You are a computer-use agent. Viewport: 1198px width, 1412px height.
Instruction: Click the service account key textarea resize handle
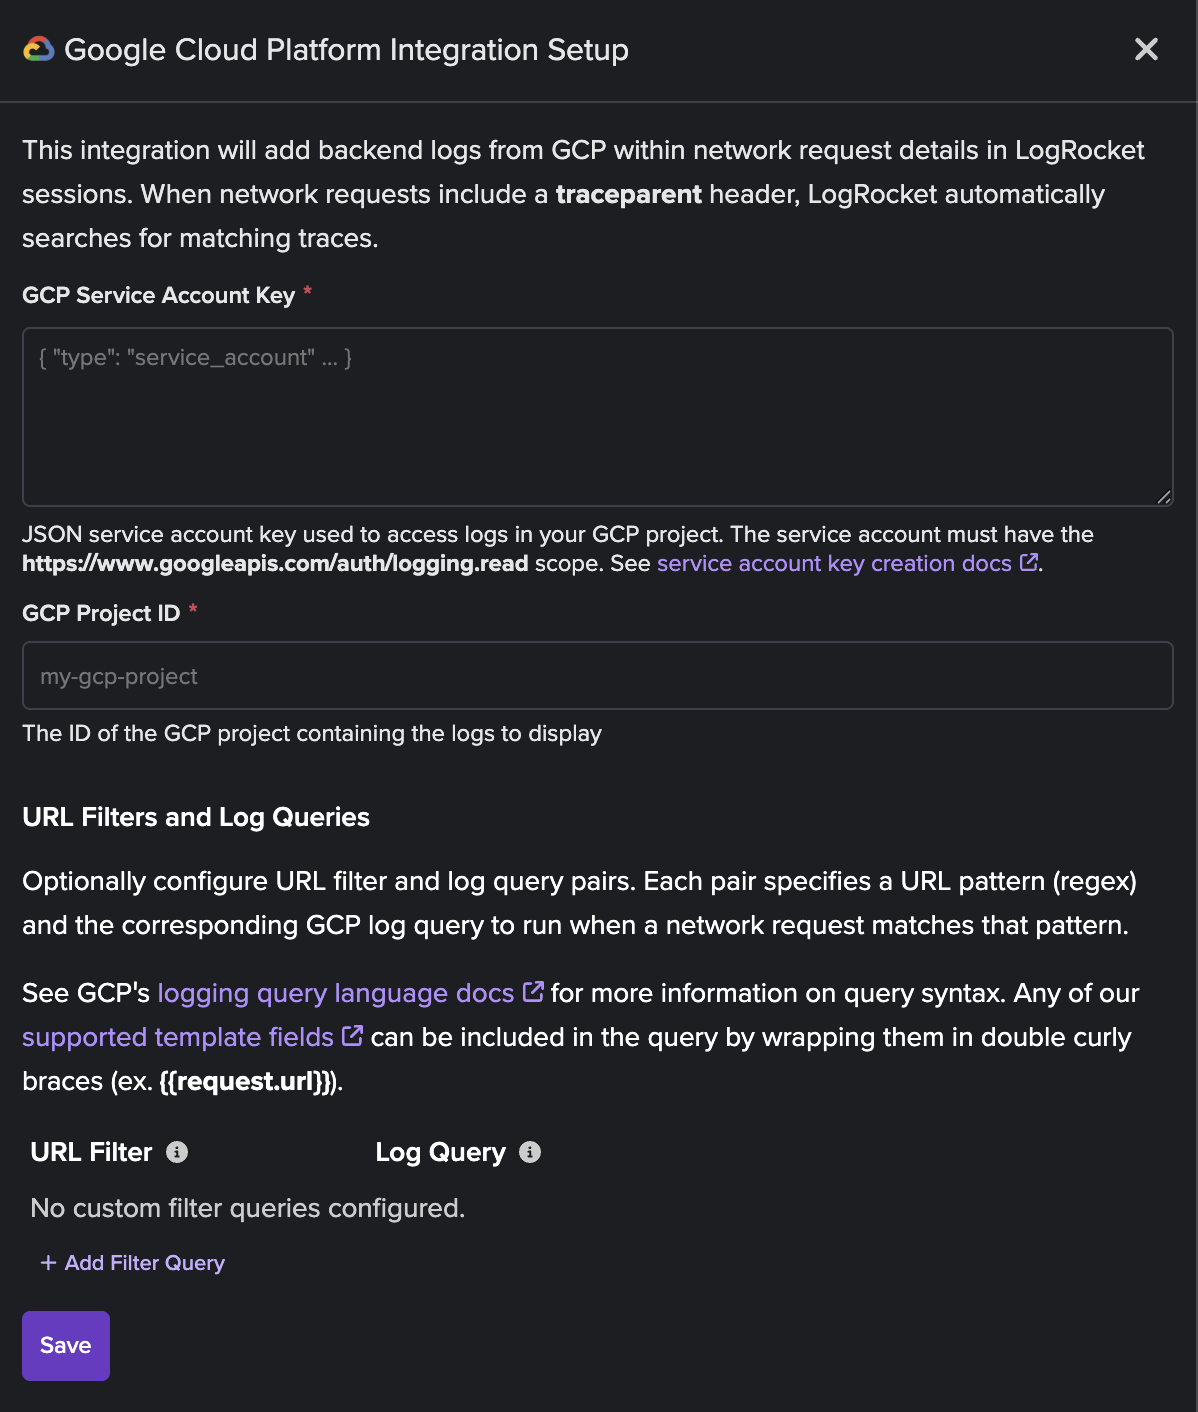click(1163, 496)
